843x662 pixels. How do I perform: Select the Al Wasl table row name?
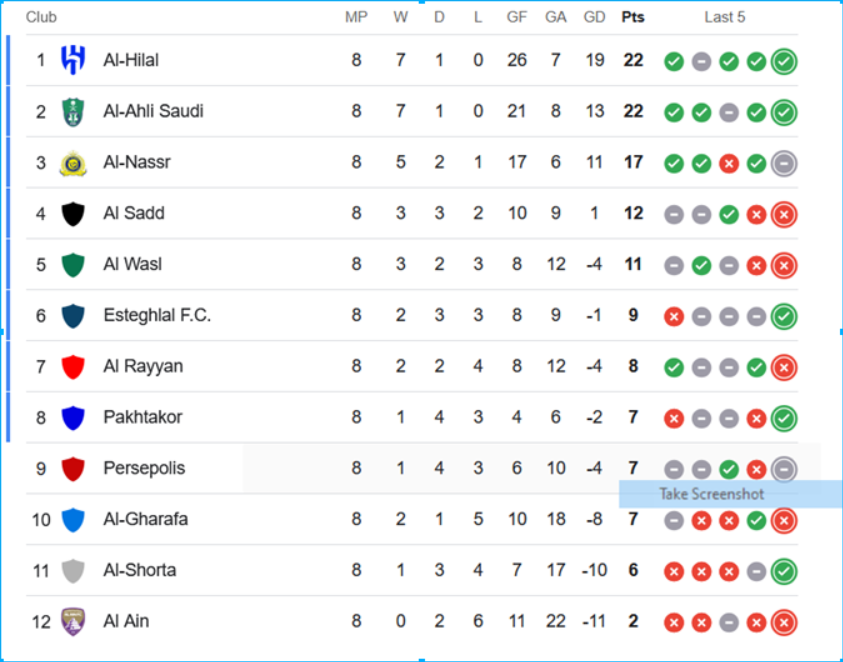click(133, 264)
